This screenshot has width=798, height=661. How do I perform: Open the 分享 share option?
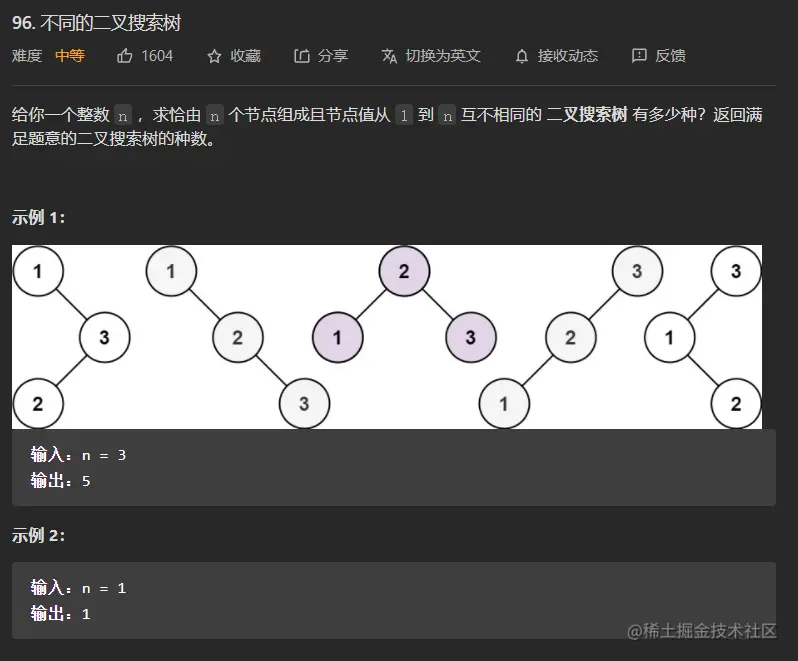(333, 55)
